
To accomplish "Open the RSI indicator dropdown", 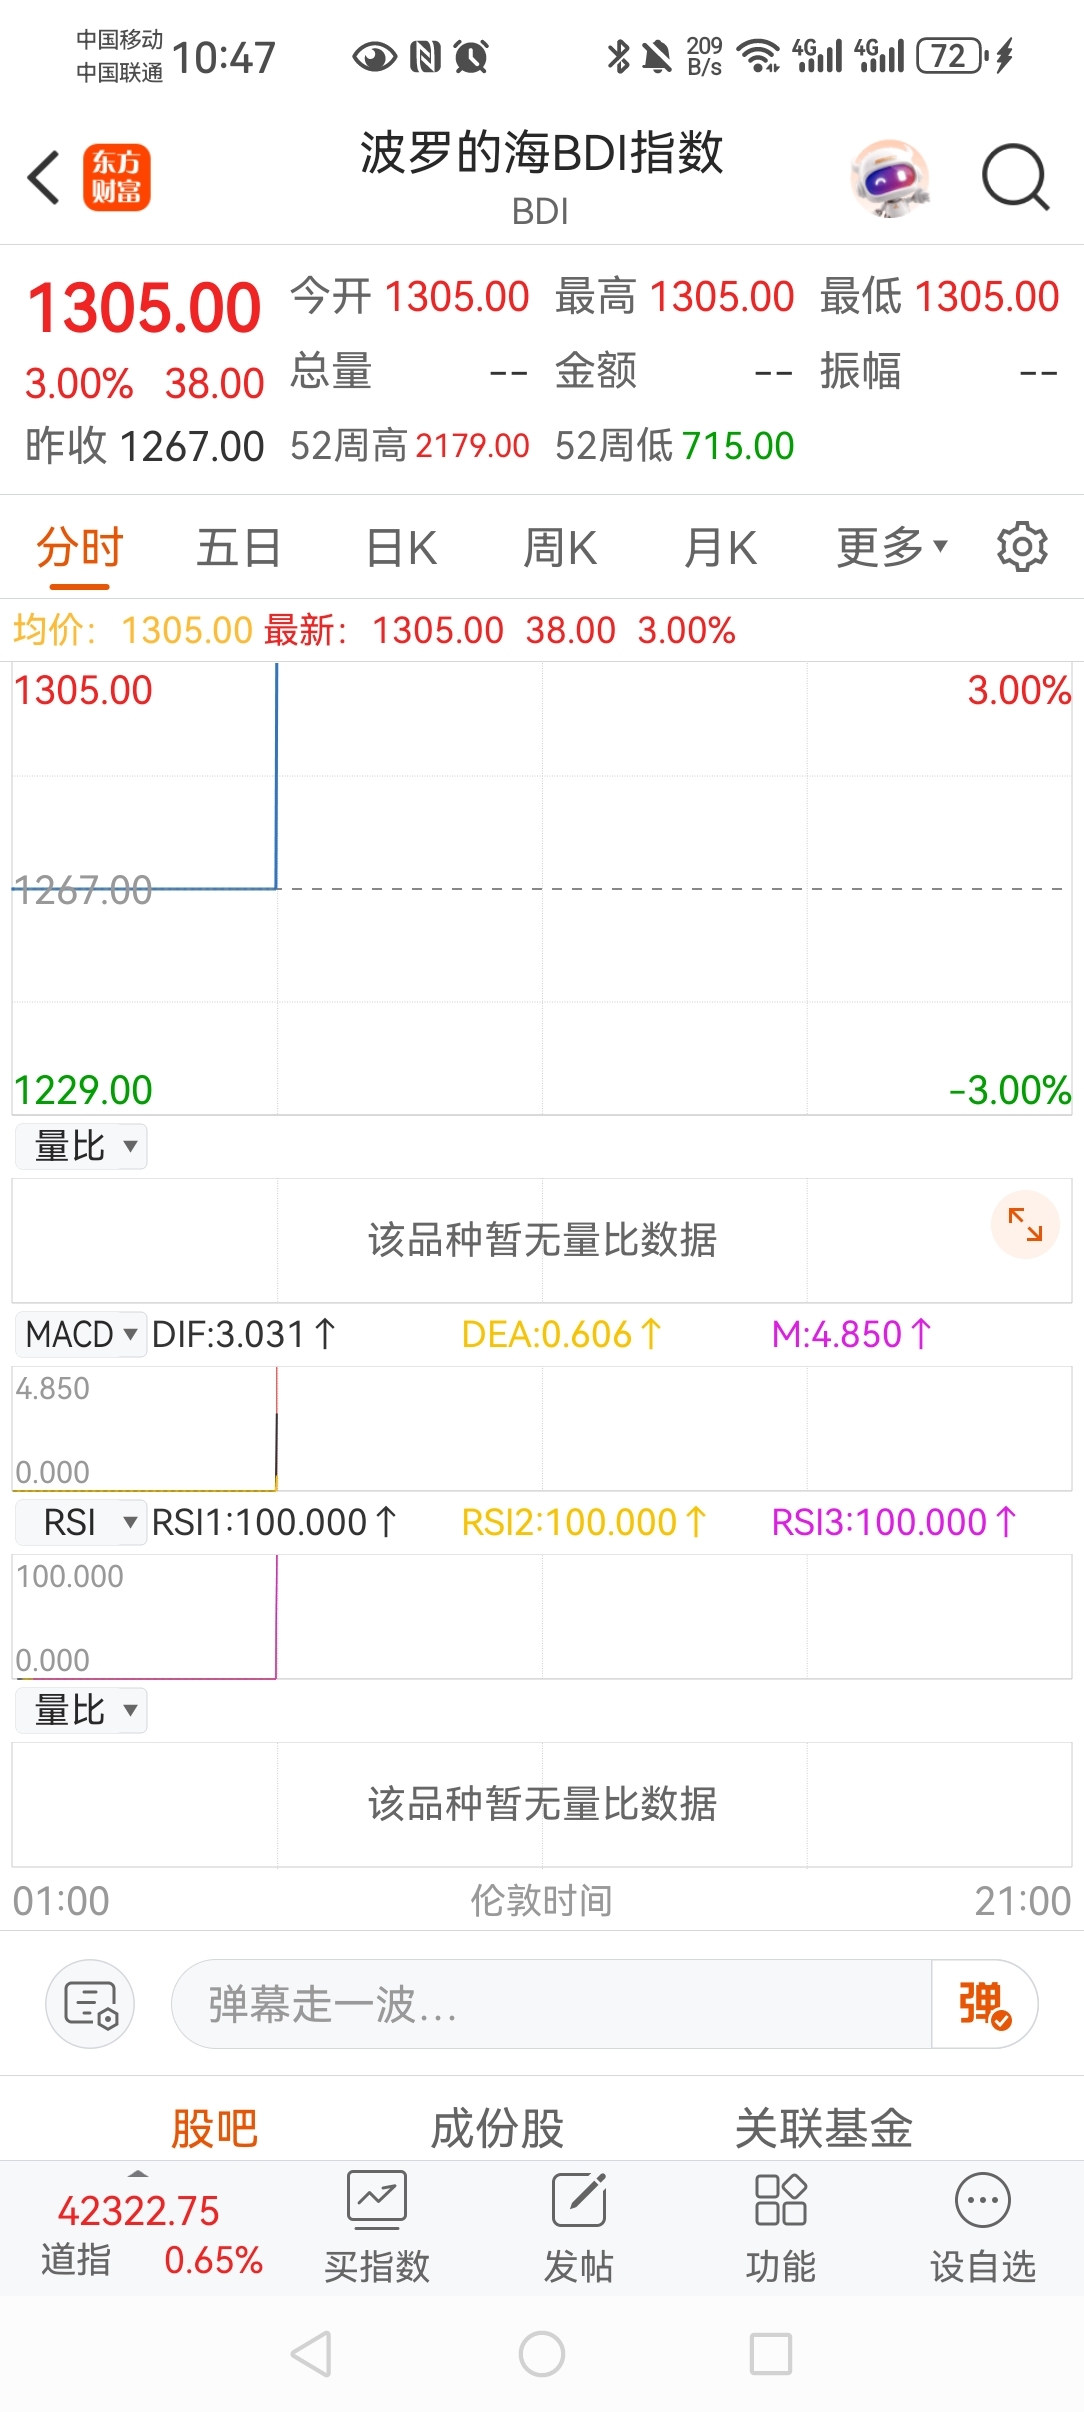I will pyautogui.click(x=80, y=1522).
